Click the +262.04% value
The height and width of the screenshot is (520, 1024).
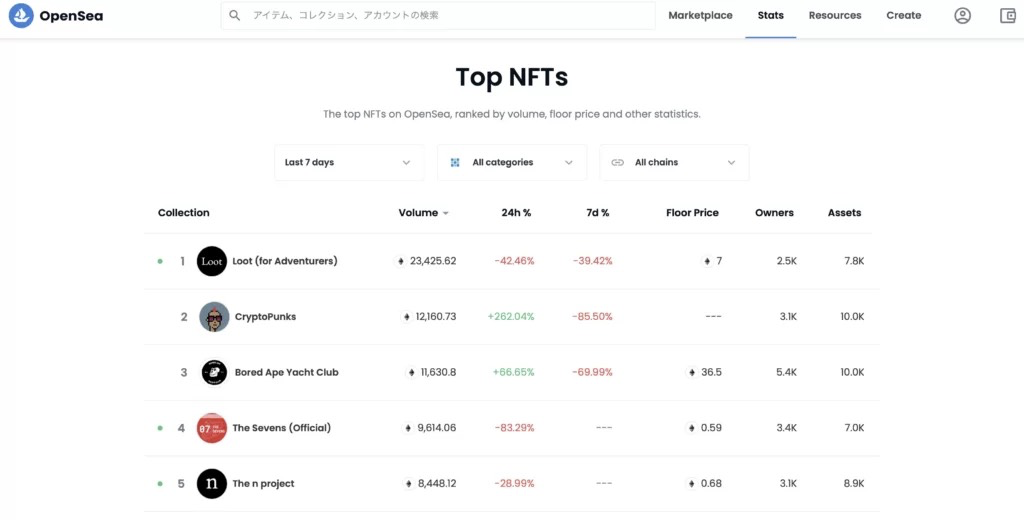click(x=511, y=317)
